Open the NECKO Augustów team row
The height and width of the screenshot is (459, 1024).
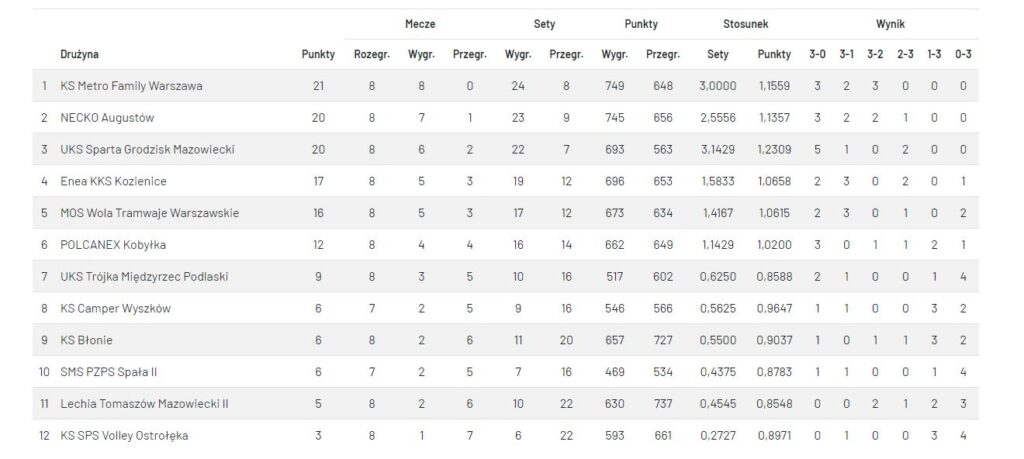[x=505, y=118]
